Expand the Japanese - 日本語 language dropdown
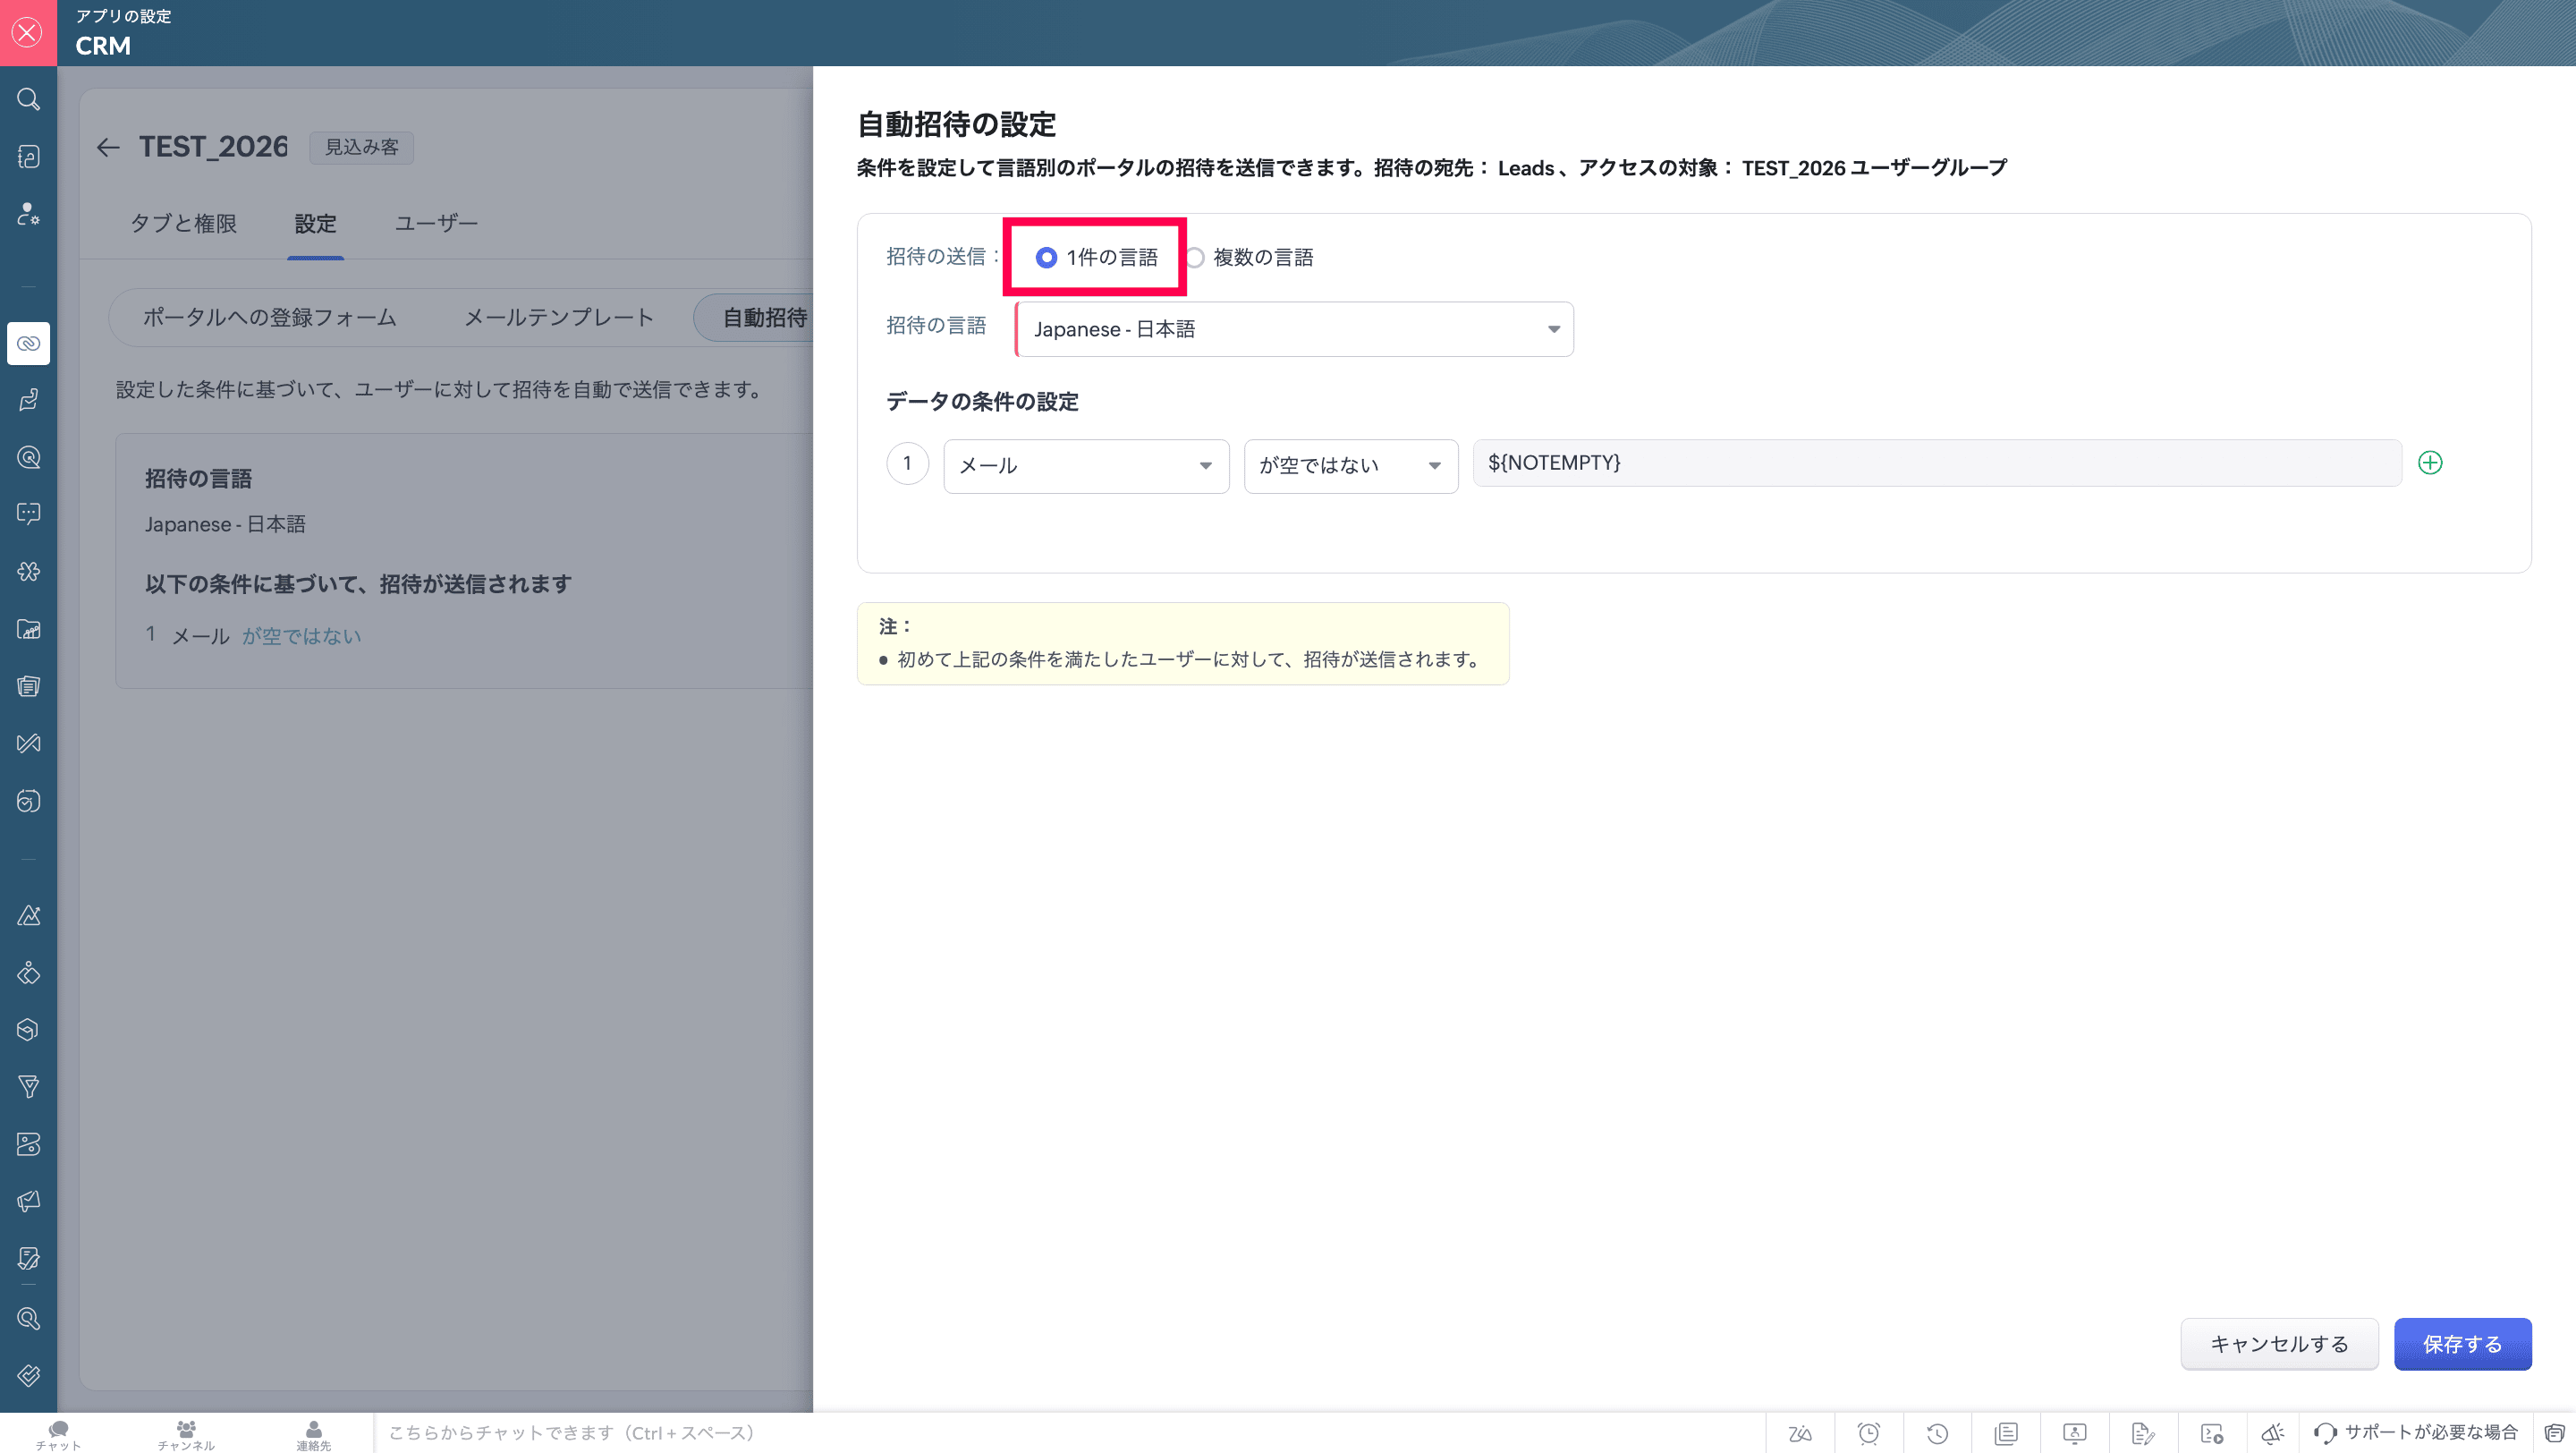This screenshot has width=2576, height=1453. [x=1294, y=329]
